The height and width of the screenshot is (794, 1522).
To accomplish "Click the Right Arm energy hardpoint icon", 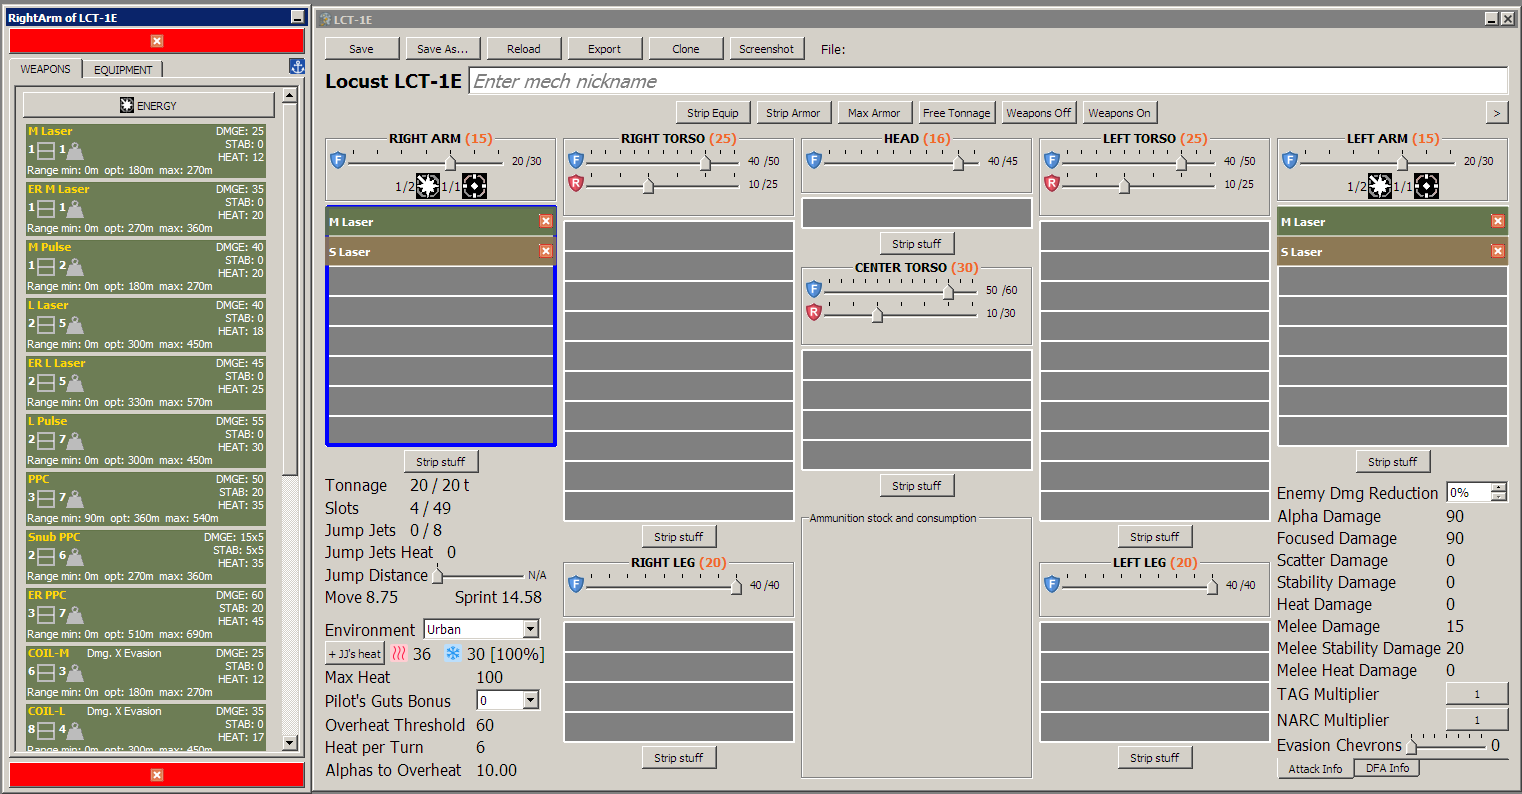I will click(x=428, y=186).
